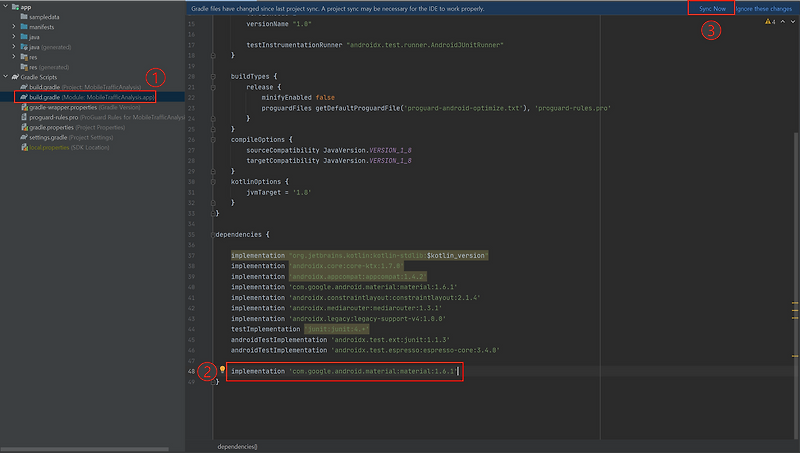The image size is (800, 453).
Task: Click the mediarouter:1.3.1 dependency line
Action: pos(336,308)
